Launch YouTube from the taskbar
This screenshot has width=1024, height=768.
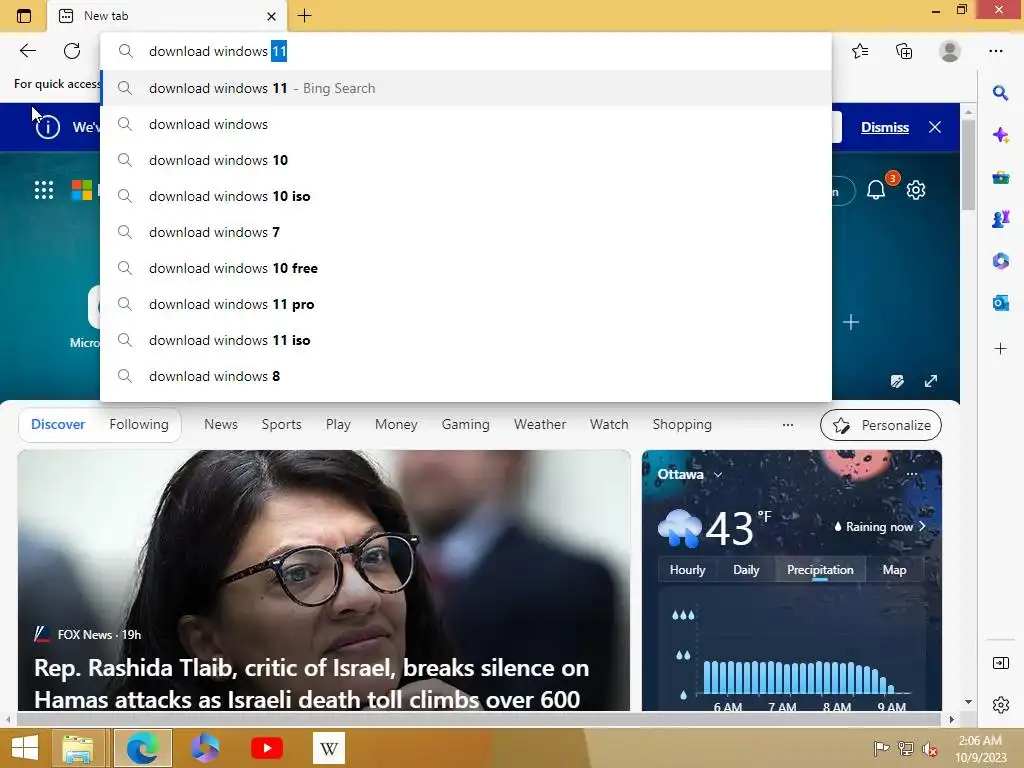tap(266, 748)
